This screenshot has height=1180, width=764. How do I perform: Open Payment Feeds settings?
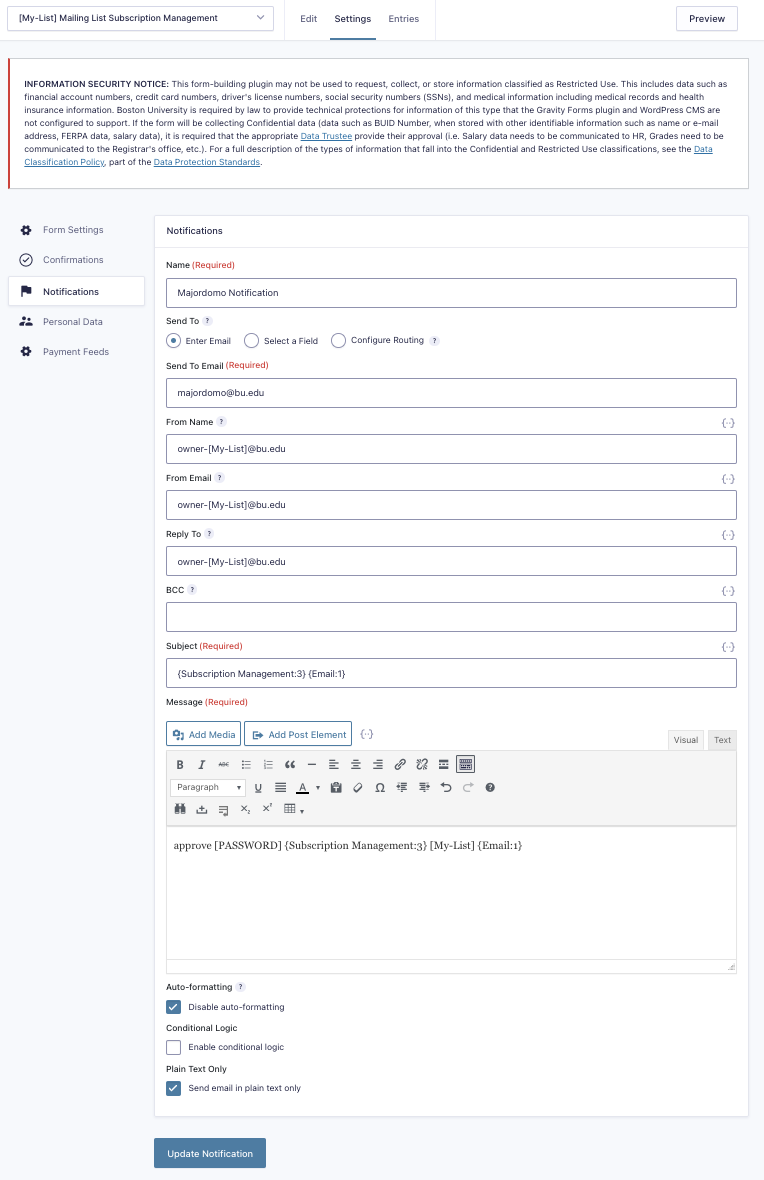click(x=75, y=352)
